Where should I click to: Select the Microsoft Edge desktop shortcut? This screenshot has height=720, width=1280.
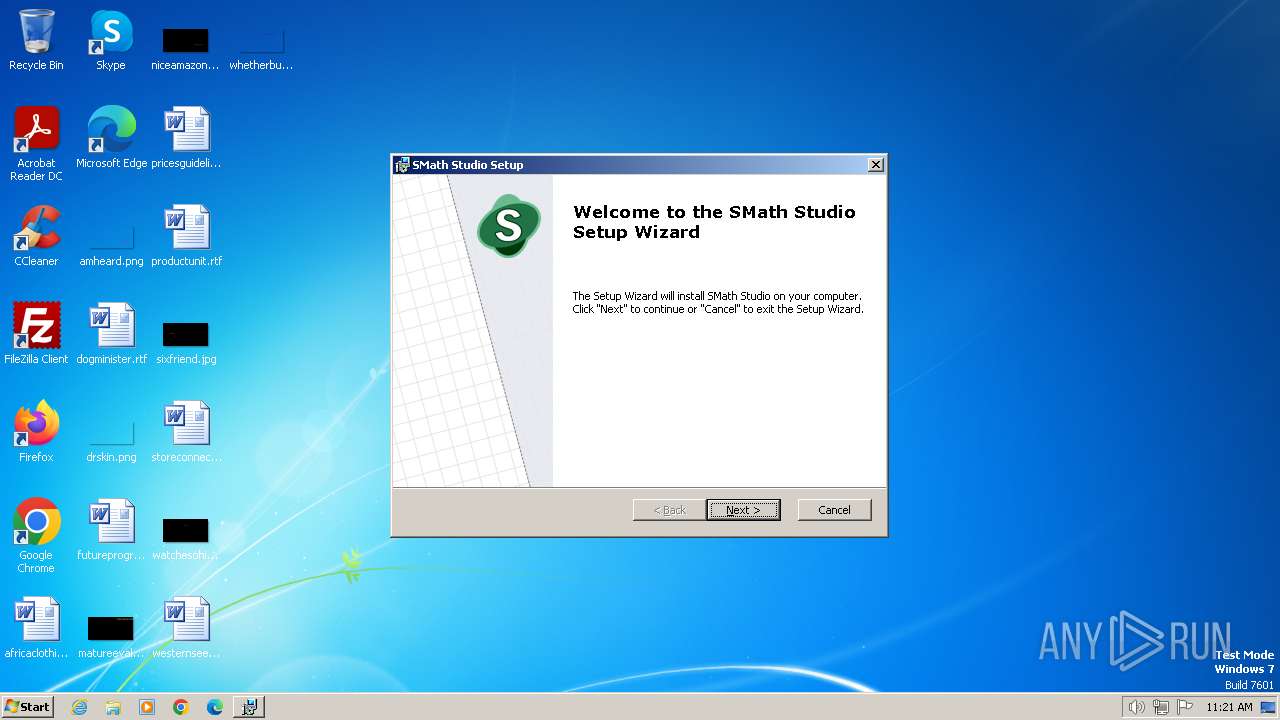point(111,138)
